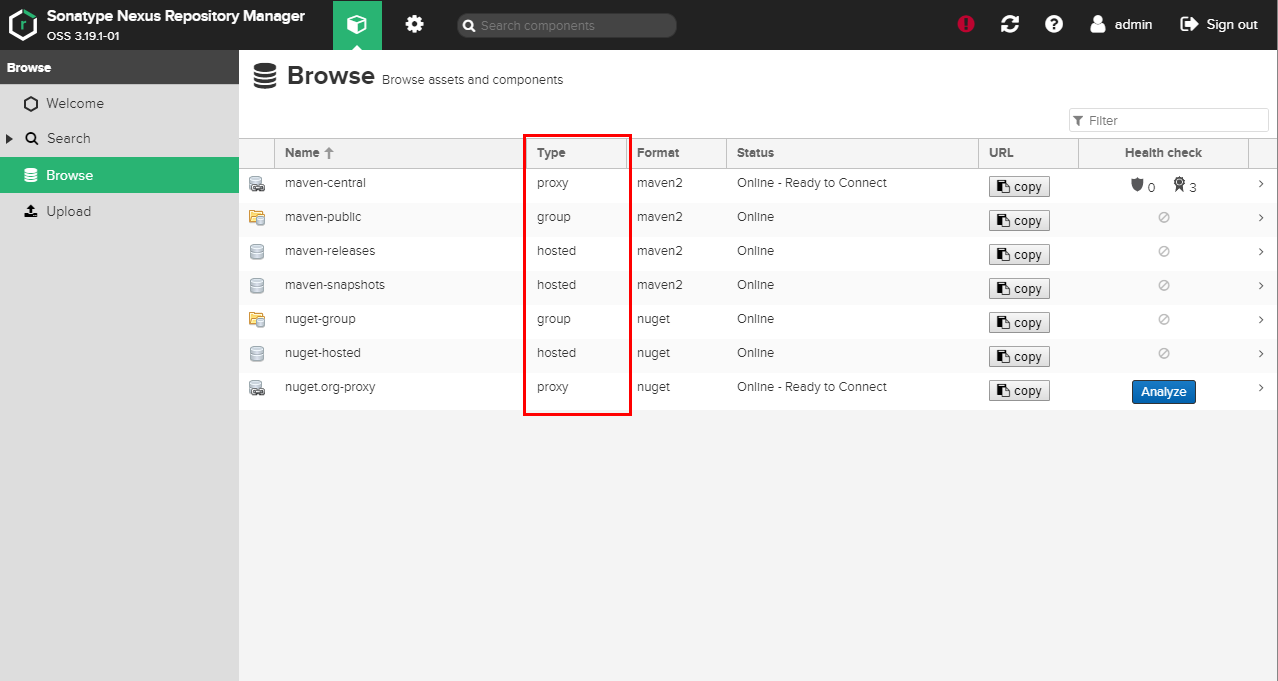Viewport: 1278px width, 681px height.
Task: Click the nuget.org-proxy repository icon
Action: pos(257,388)
